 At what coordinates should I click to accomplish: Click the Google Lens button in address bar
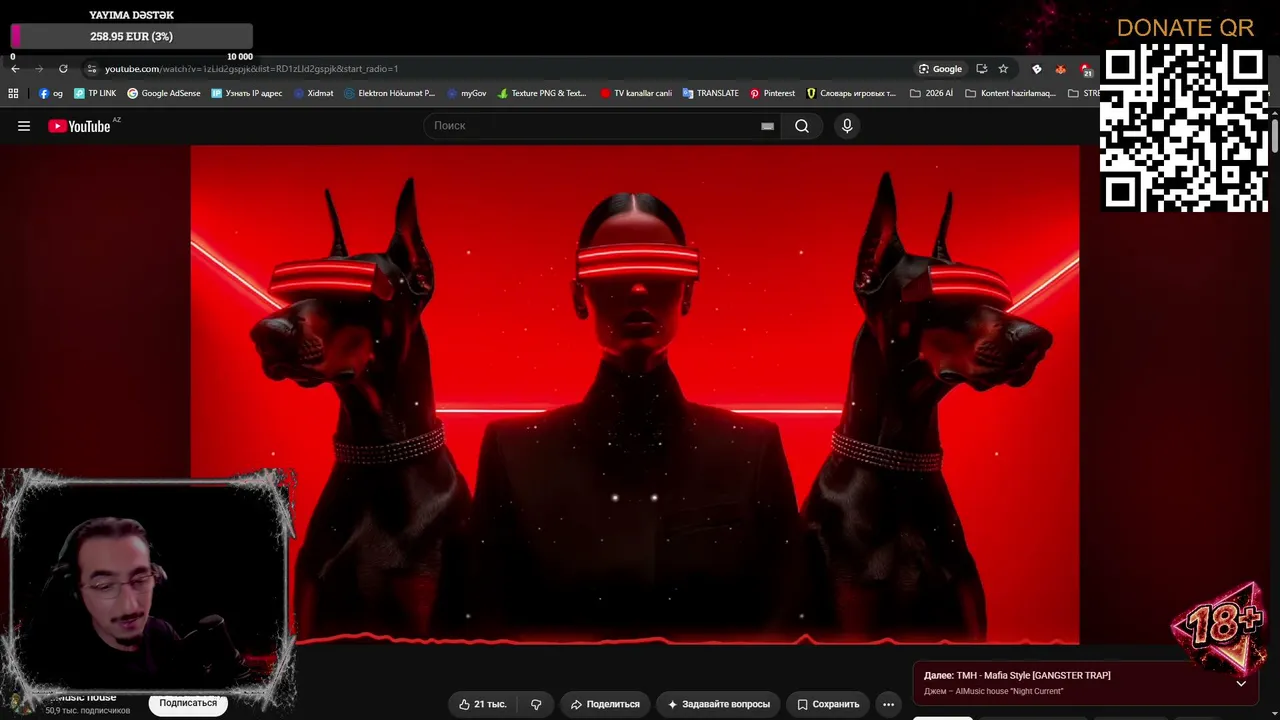click(940, 69)
